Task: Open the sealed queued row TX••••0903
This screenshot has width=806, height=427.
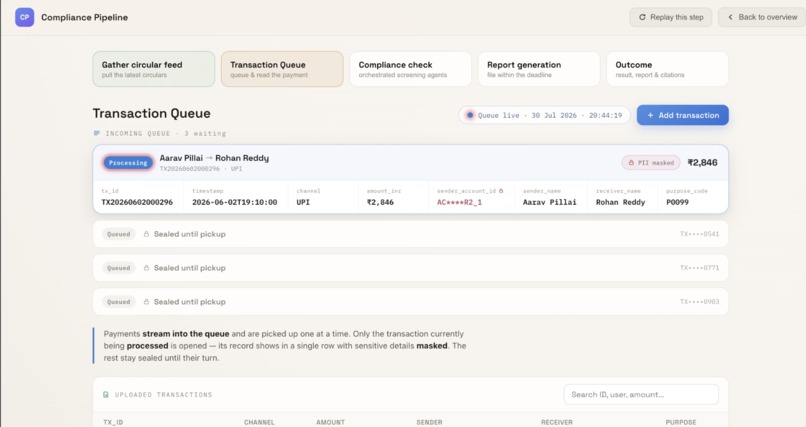Action: tap(411, 302)
